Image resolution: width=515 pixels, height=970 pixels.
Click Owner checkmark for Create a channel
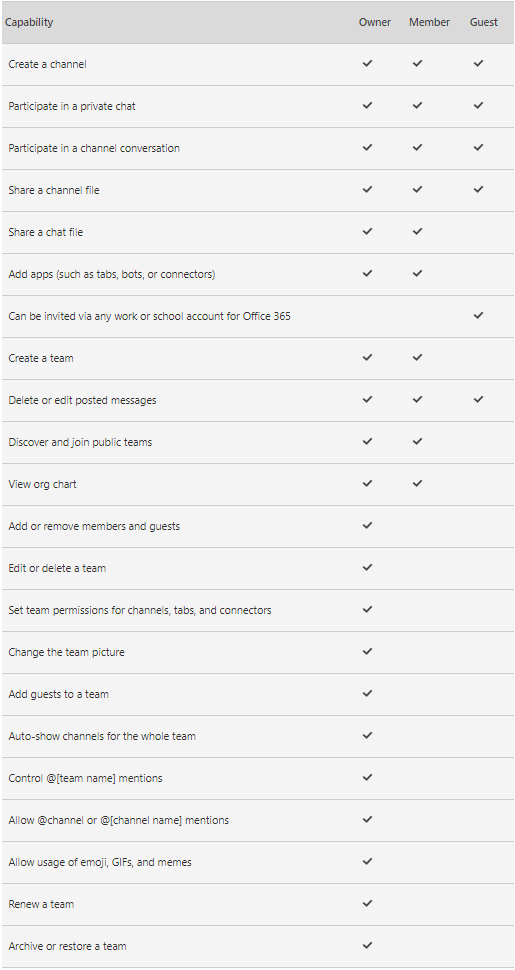[x=368, y=63]
